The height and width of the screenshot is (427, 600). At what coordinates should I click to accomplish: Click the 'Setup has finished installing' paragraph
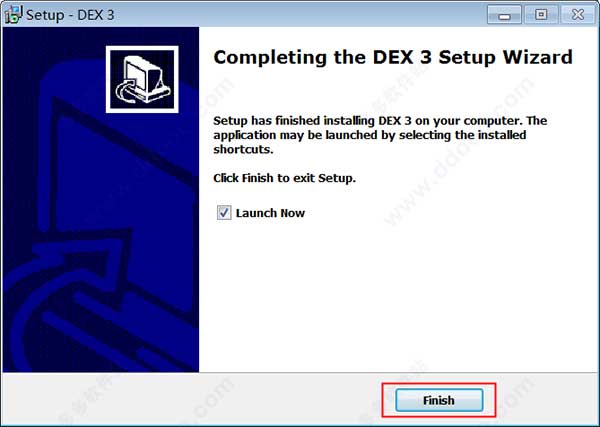tap(380, 135)
